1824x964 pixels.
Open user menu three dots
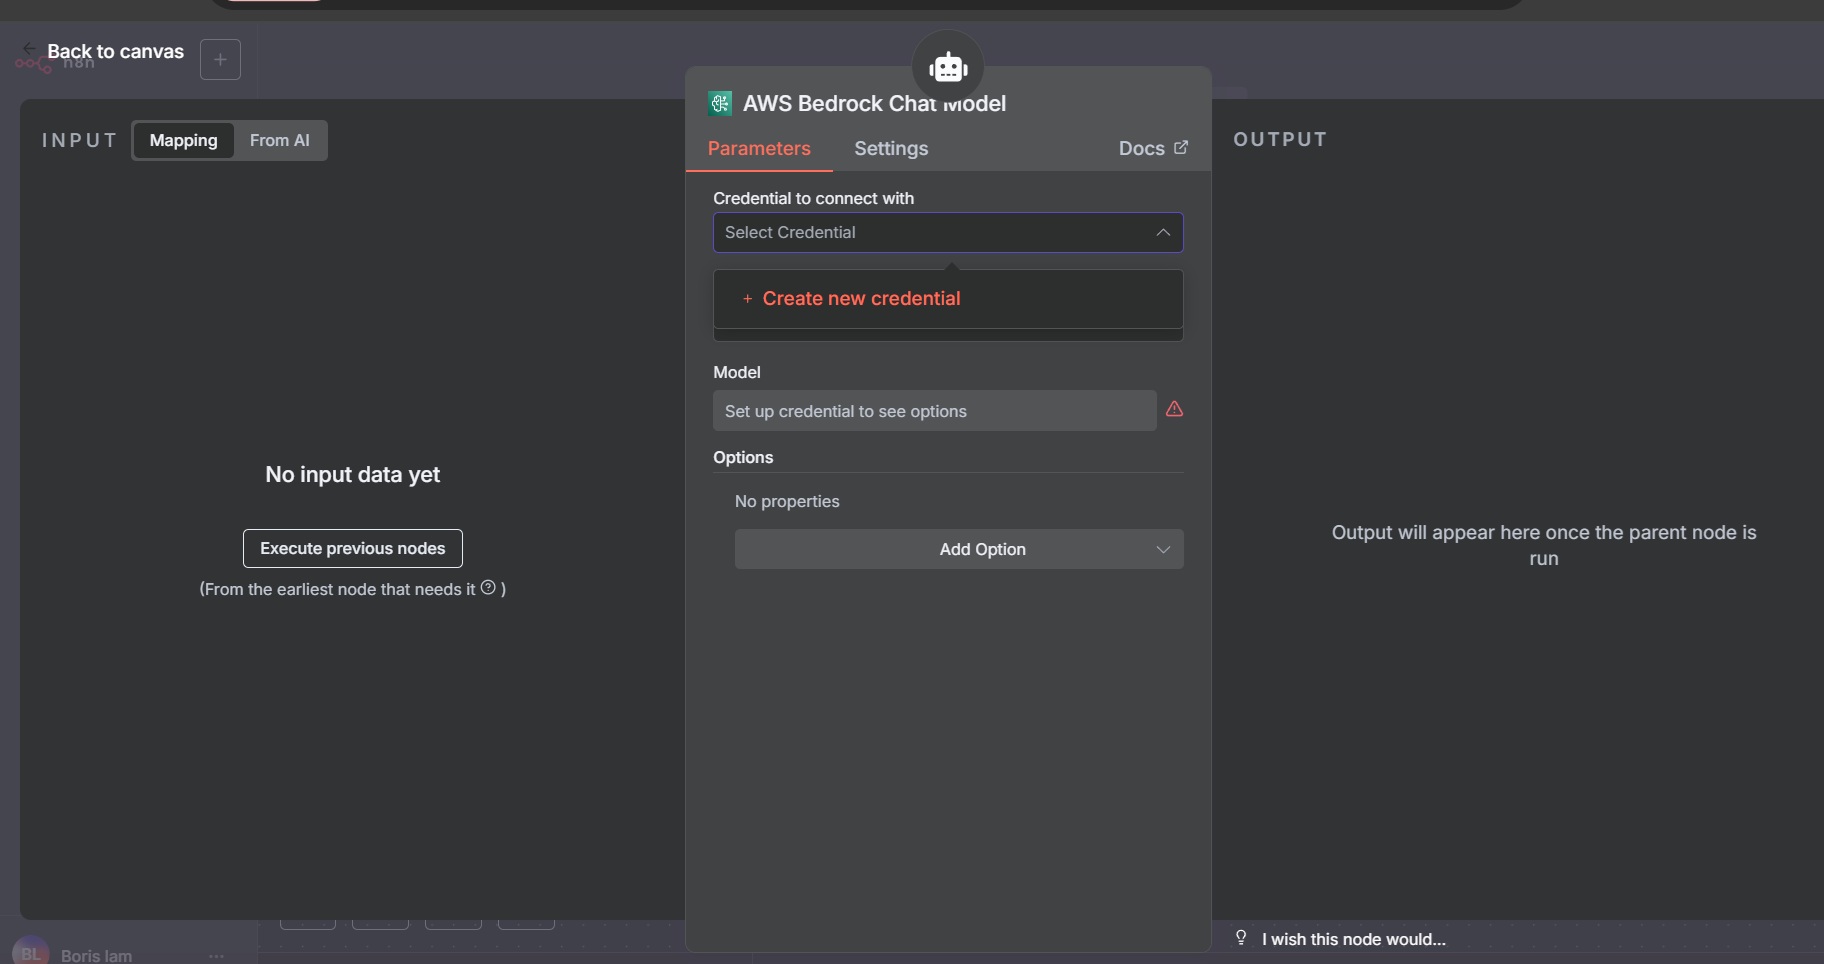click(216, 956)
